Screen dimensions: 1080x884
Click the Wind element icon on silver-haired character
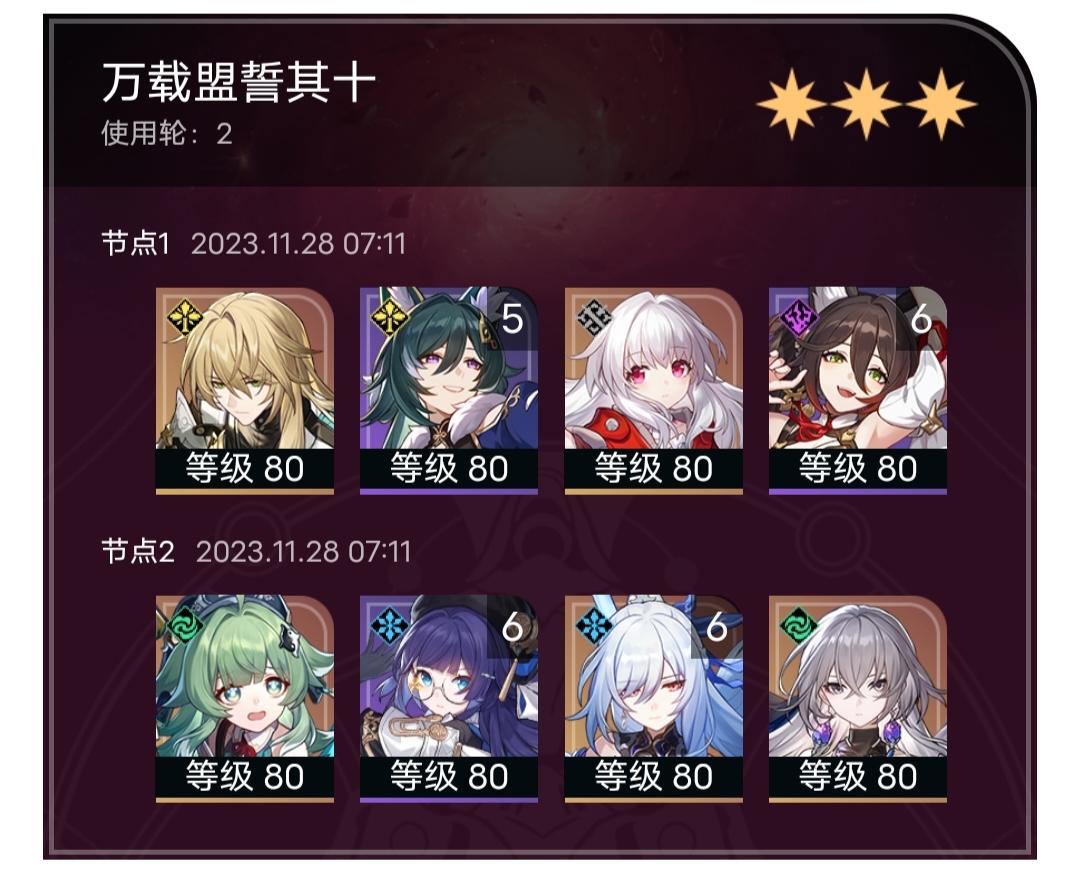point(798,626)
